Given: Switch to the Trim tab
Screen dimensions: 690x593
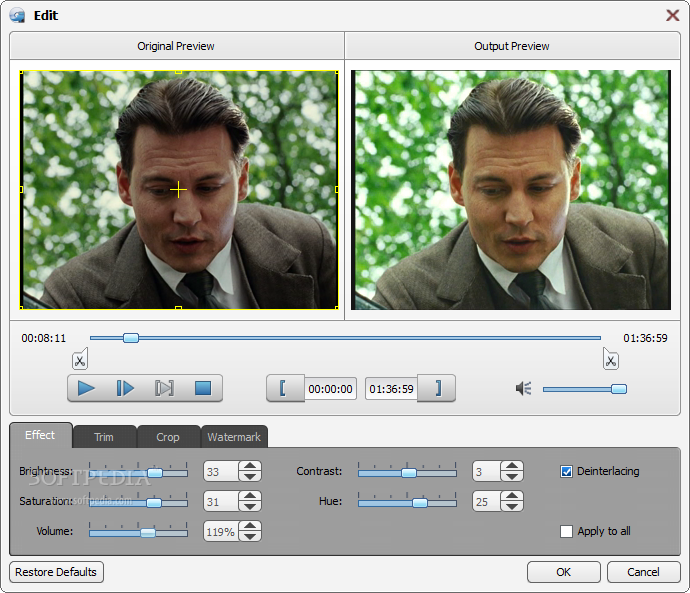Looking at the screenshot, I should coord(104,437).
